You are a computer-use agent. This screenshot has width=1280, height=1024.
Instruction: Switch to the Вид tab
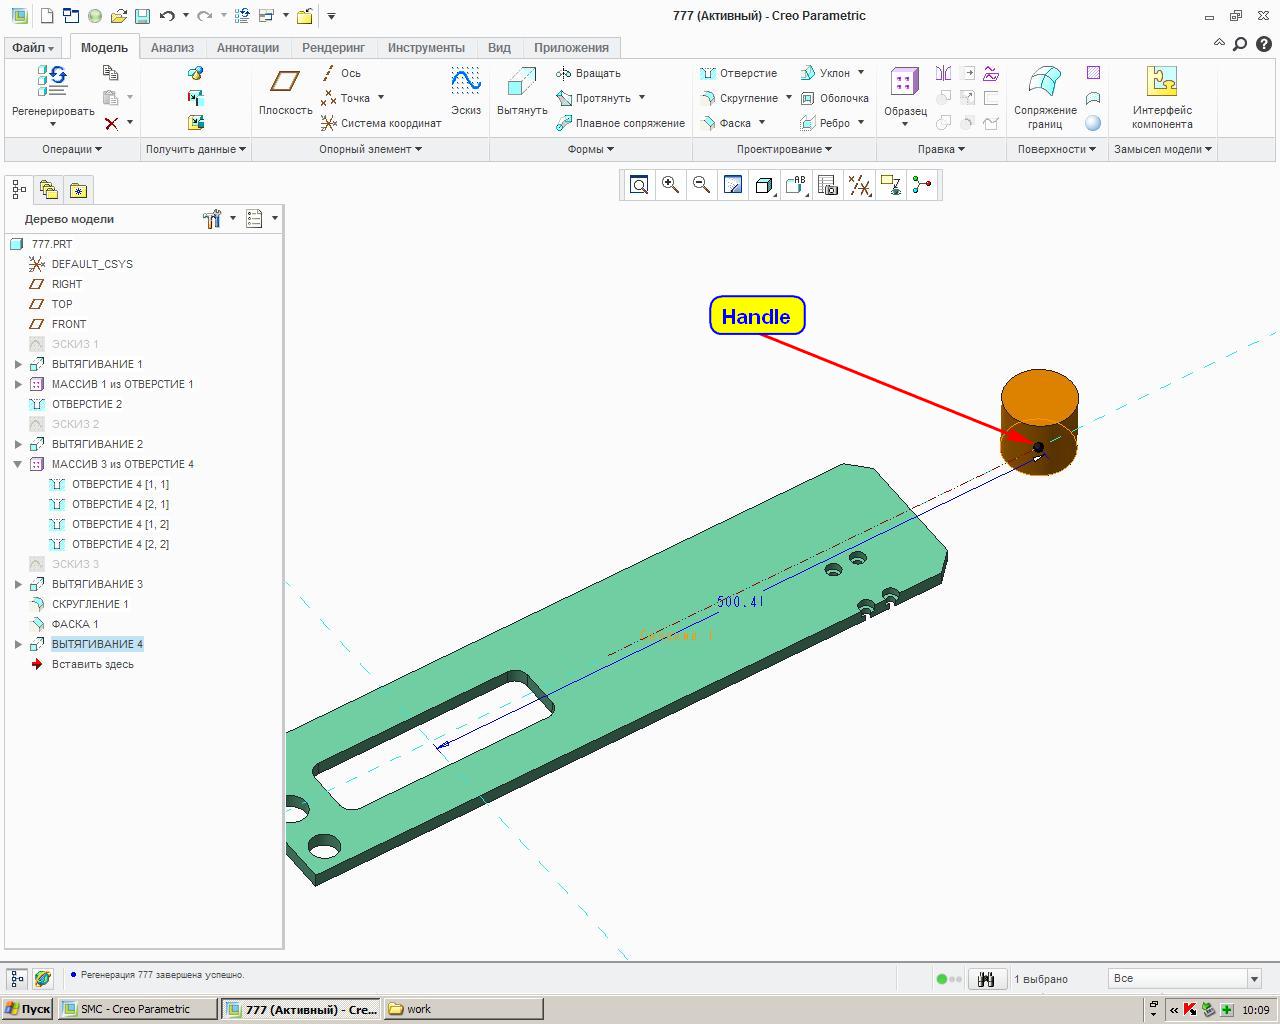pyautogui.click(x=499, y=48)
